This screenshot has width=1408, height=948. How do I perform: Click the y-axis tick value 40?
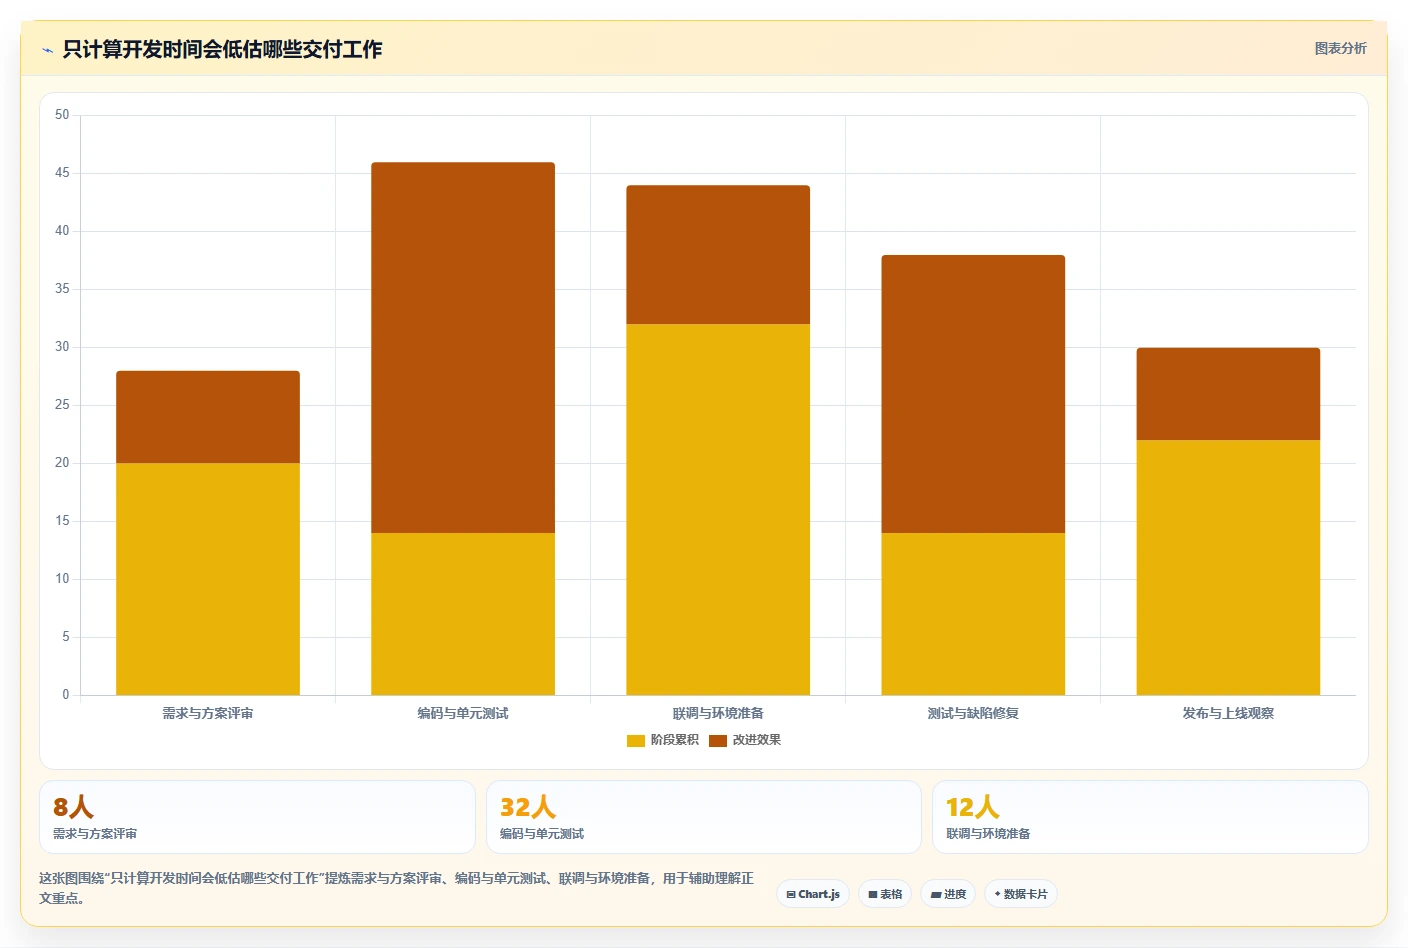(x=62, y=231)
